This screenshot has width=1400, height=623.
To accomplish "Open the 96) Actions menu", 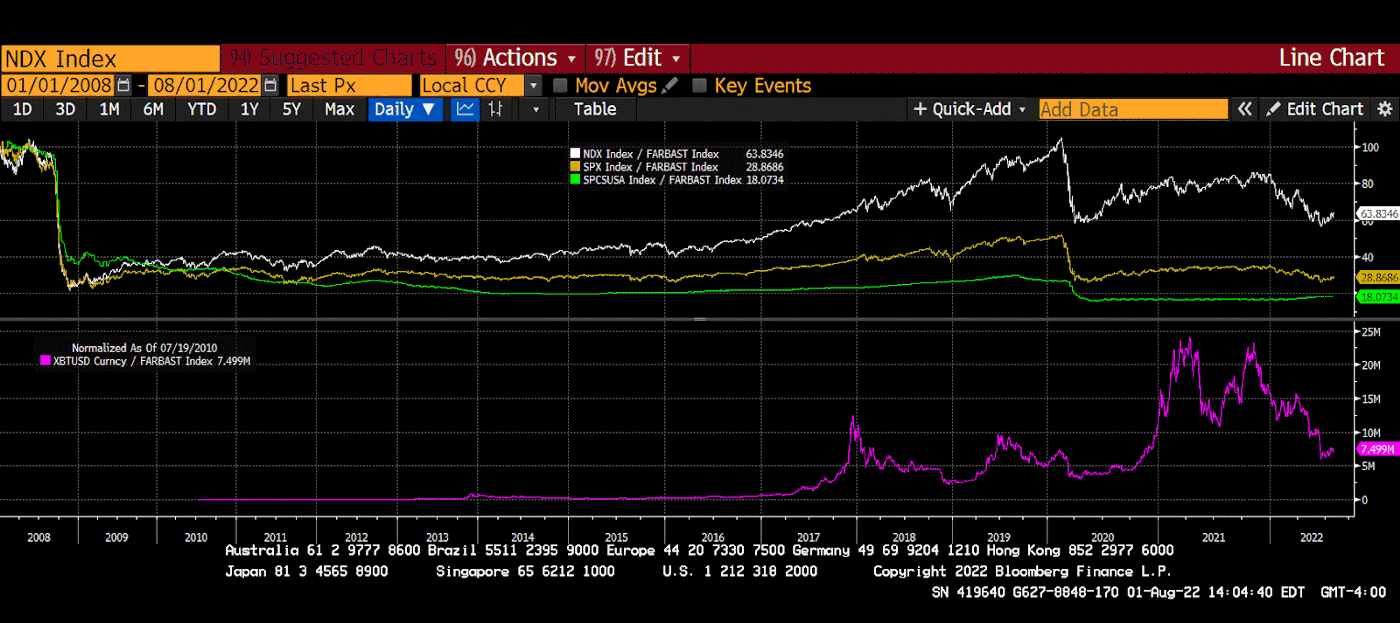I will click(x=516, y=58).
